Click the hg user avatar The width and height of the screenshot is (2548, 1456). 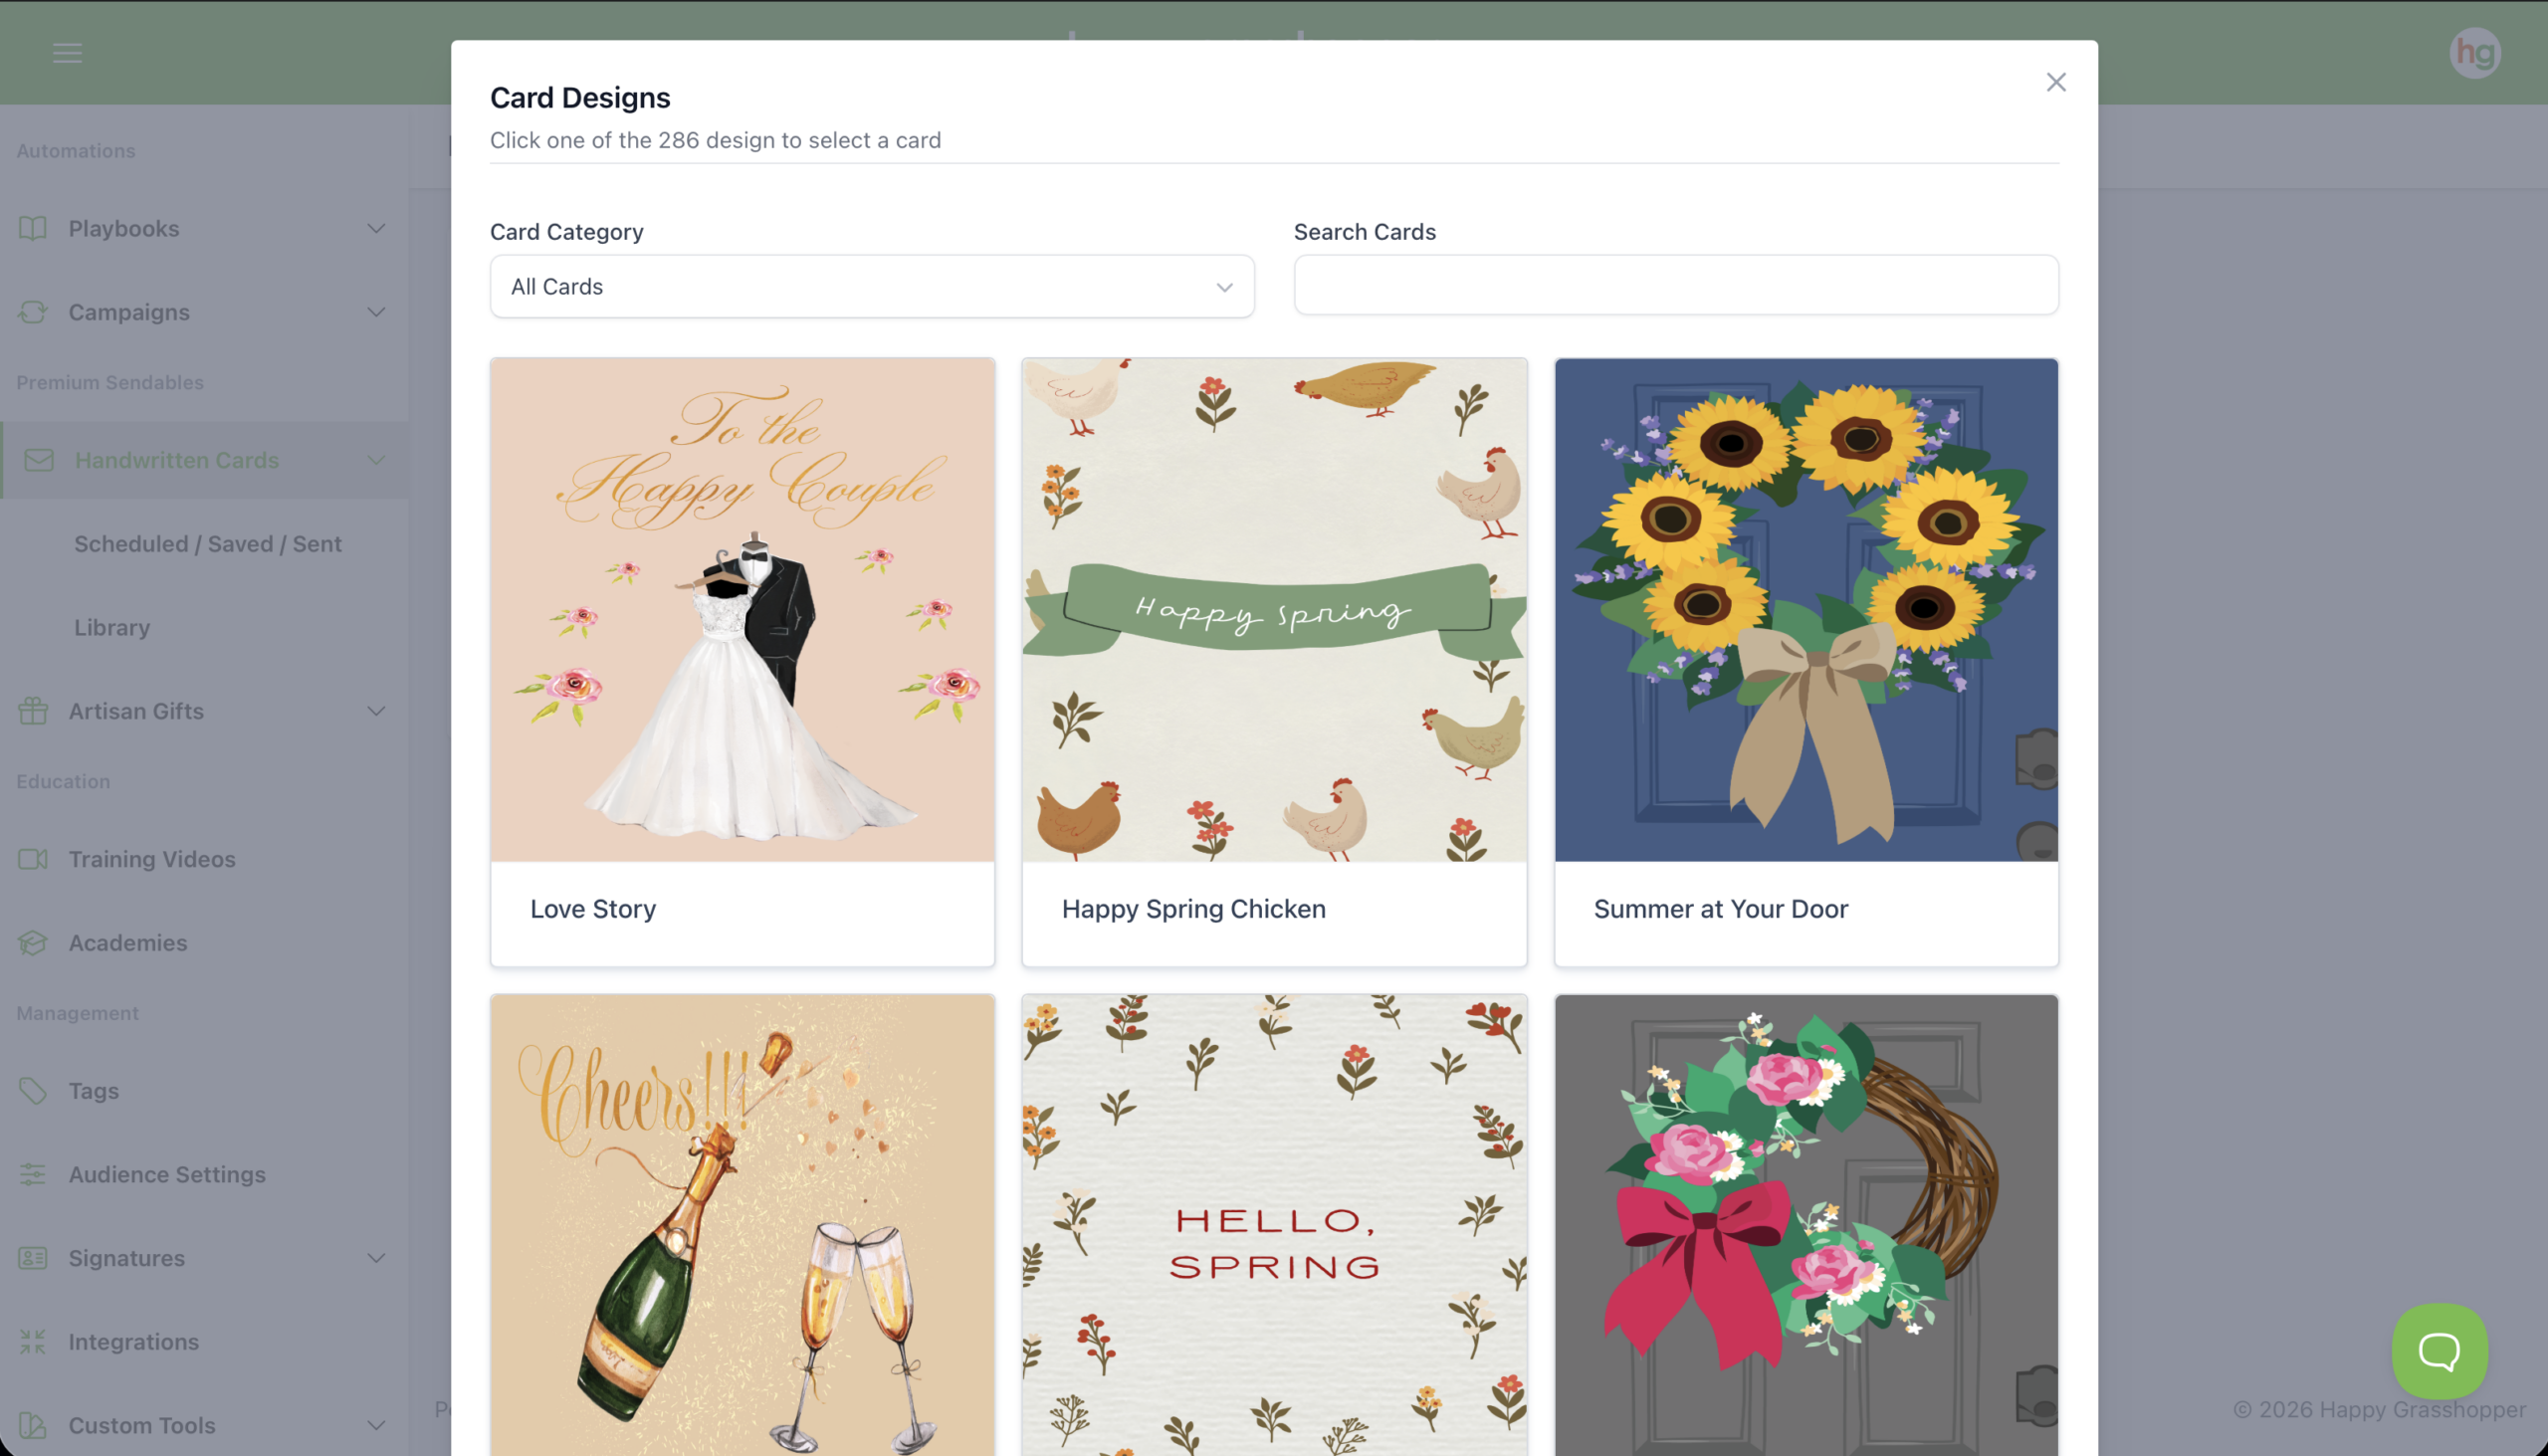(x=2474, y=53)
